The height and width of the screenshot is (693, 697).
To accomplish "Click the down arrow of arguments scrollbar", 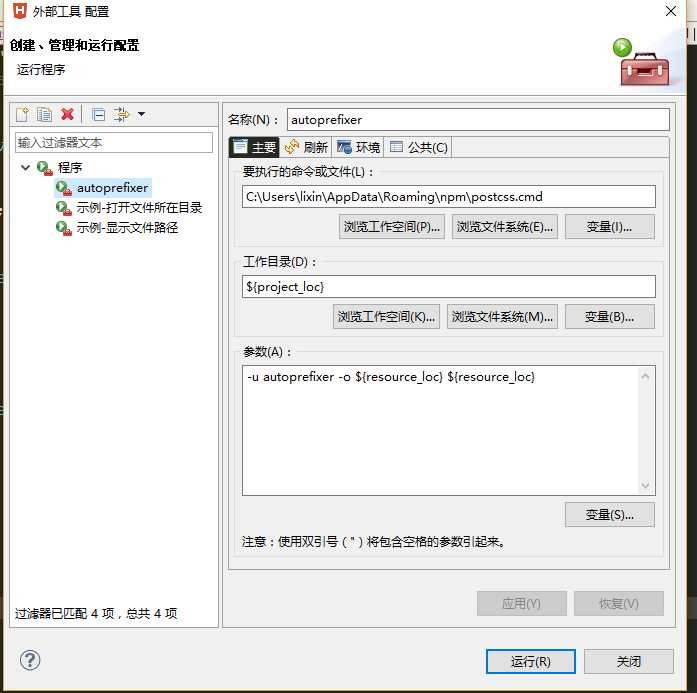I will tap(645, 485).
